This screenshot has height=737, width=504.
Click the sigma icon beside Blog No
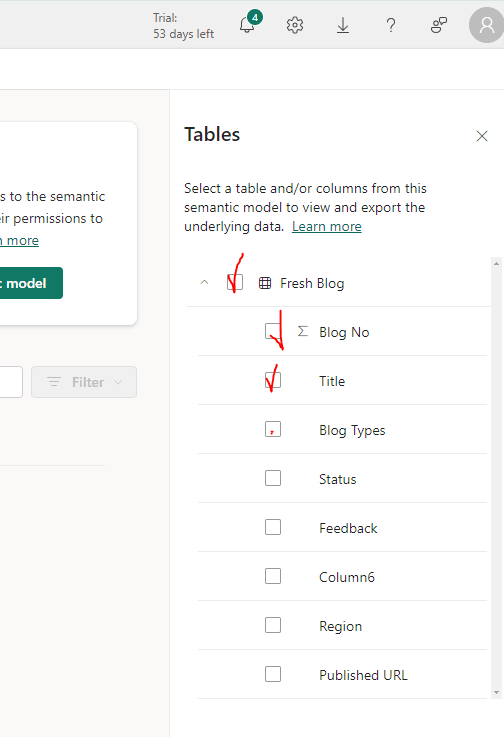(302, 331)
